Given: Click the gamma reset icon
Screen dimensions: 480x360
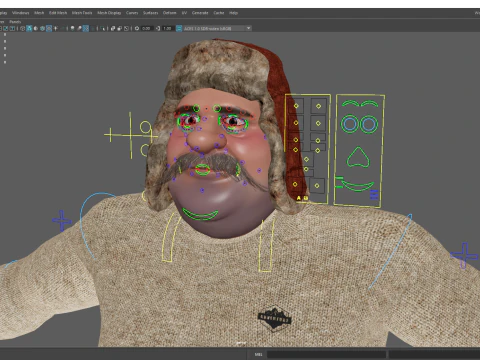Looking at the screenshot, I should click(158, 29).
